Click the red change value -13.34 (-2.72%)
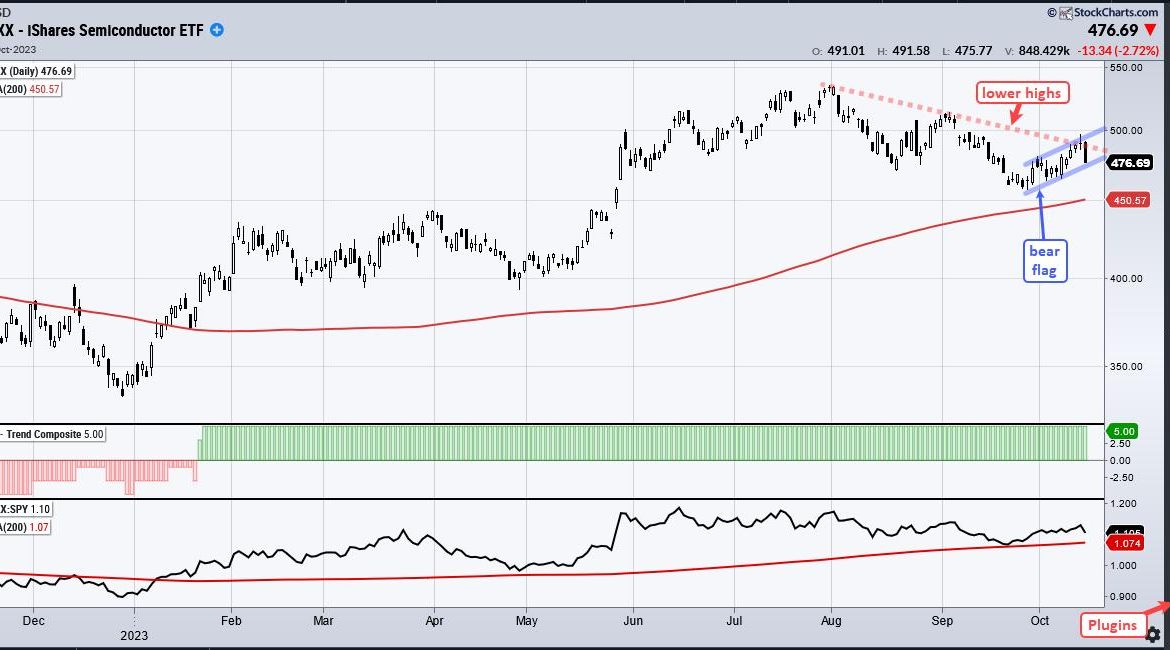The image size is (1170, 650). (1118, 51)
